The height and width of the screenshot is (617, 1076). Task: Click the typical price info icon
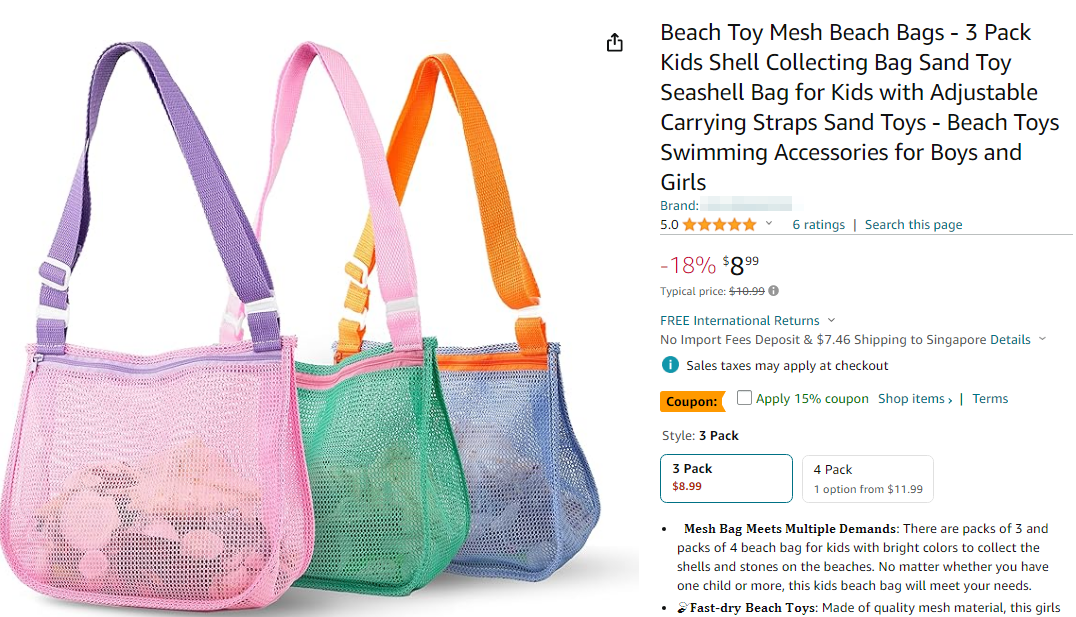[x=774, y=291]
